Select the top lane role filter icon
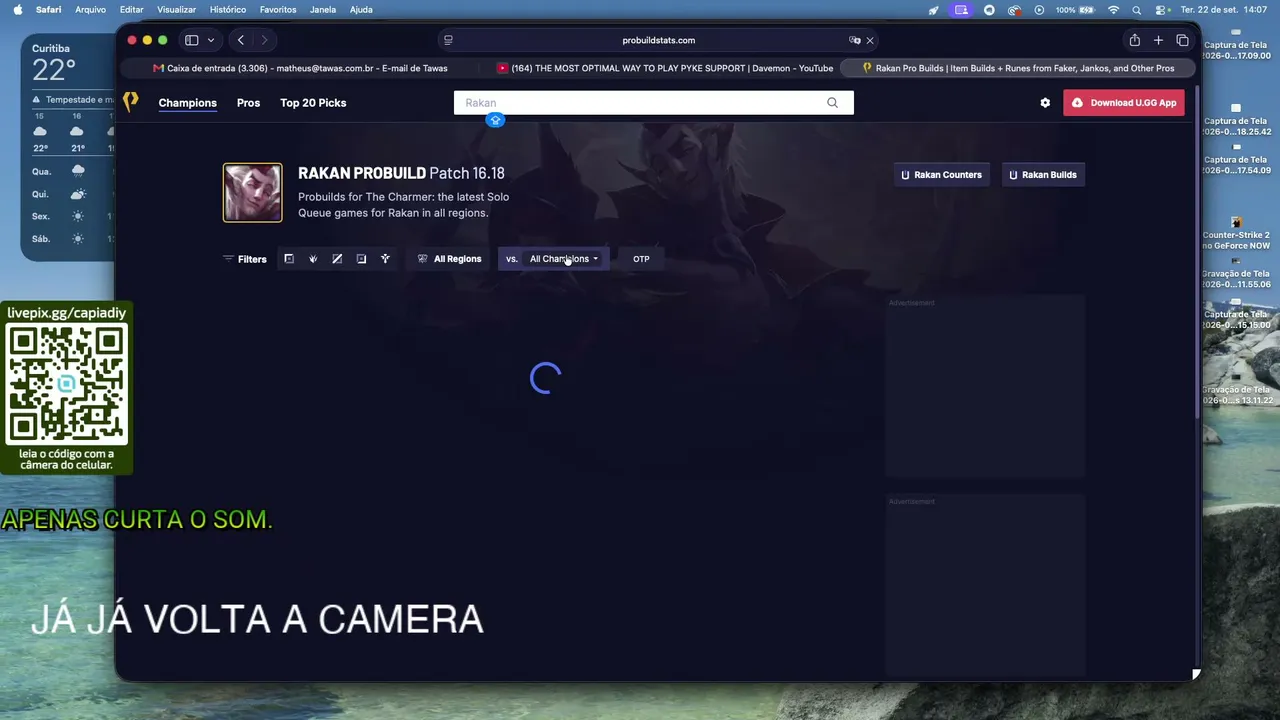This screenshot has width=1280, height=720. (289, 259)
